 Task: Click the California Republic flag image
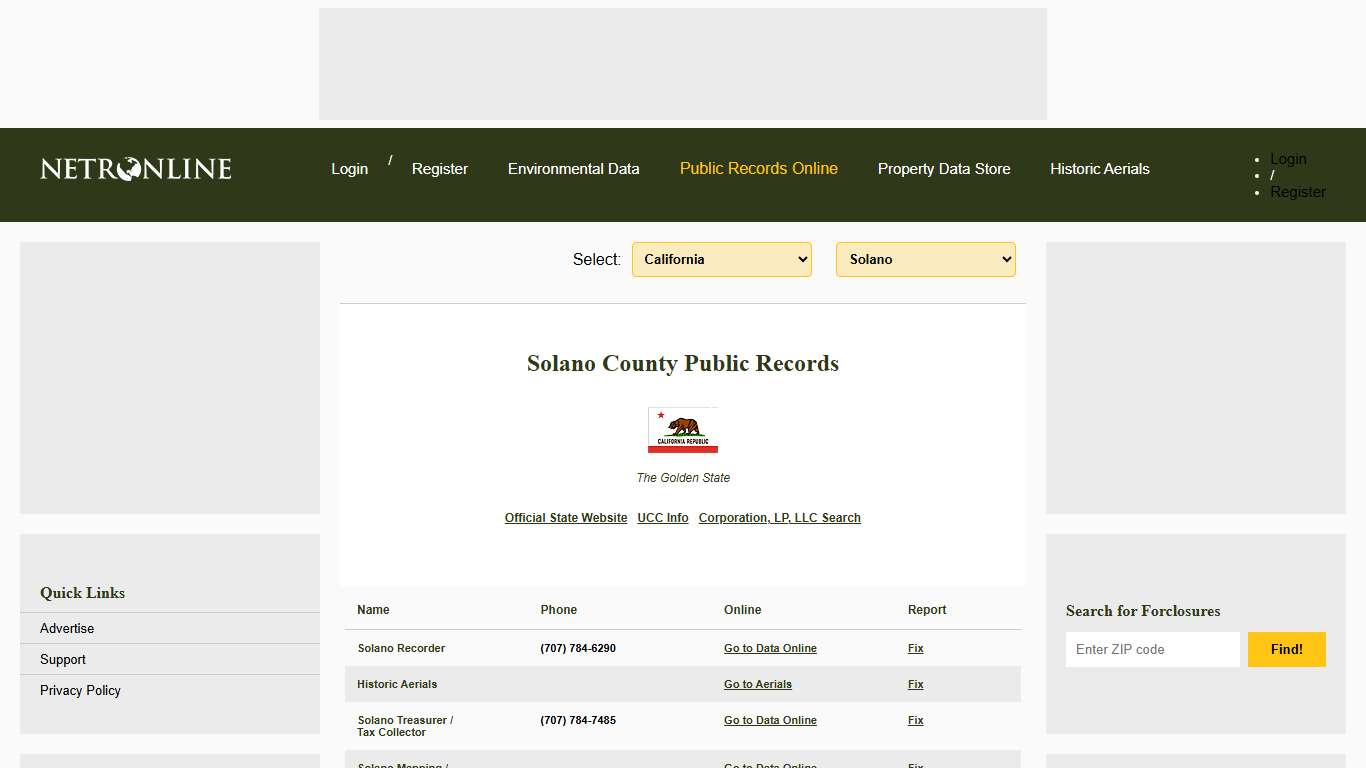[683, 429]
